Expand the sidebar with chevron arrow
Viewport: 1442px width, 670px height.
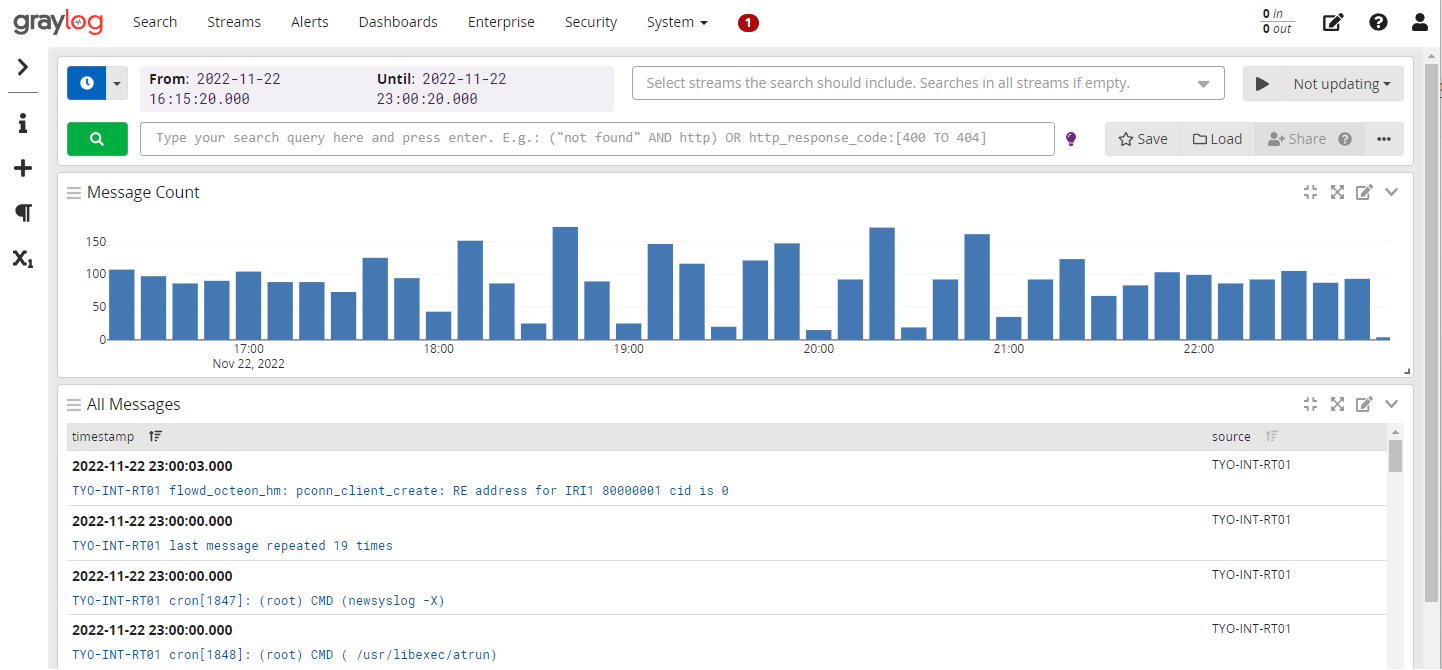[x=23, y=67]
